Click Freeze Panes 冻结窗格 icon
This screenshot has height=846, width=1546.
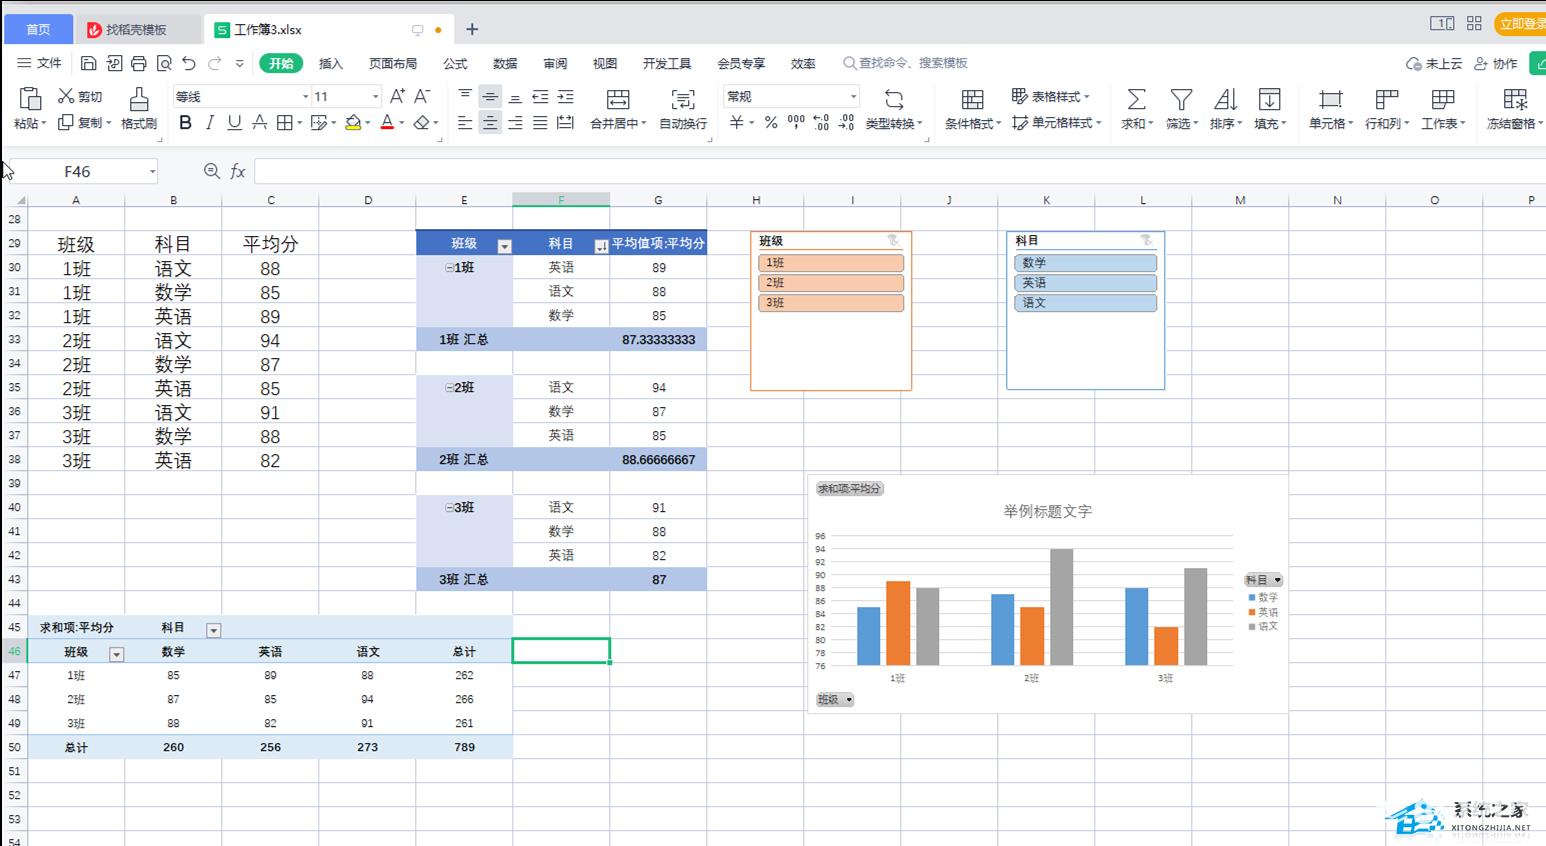click(x=1515, y=99)
